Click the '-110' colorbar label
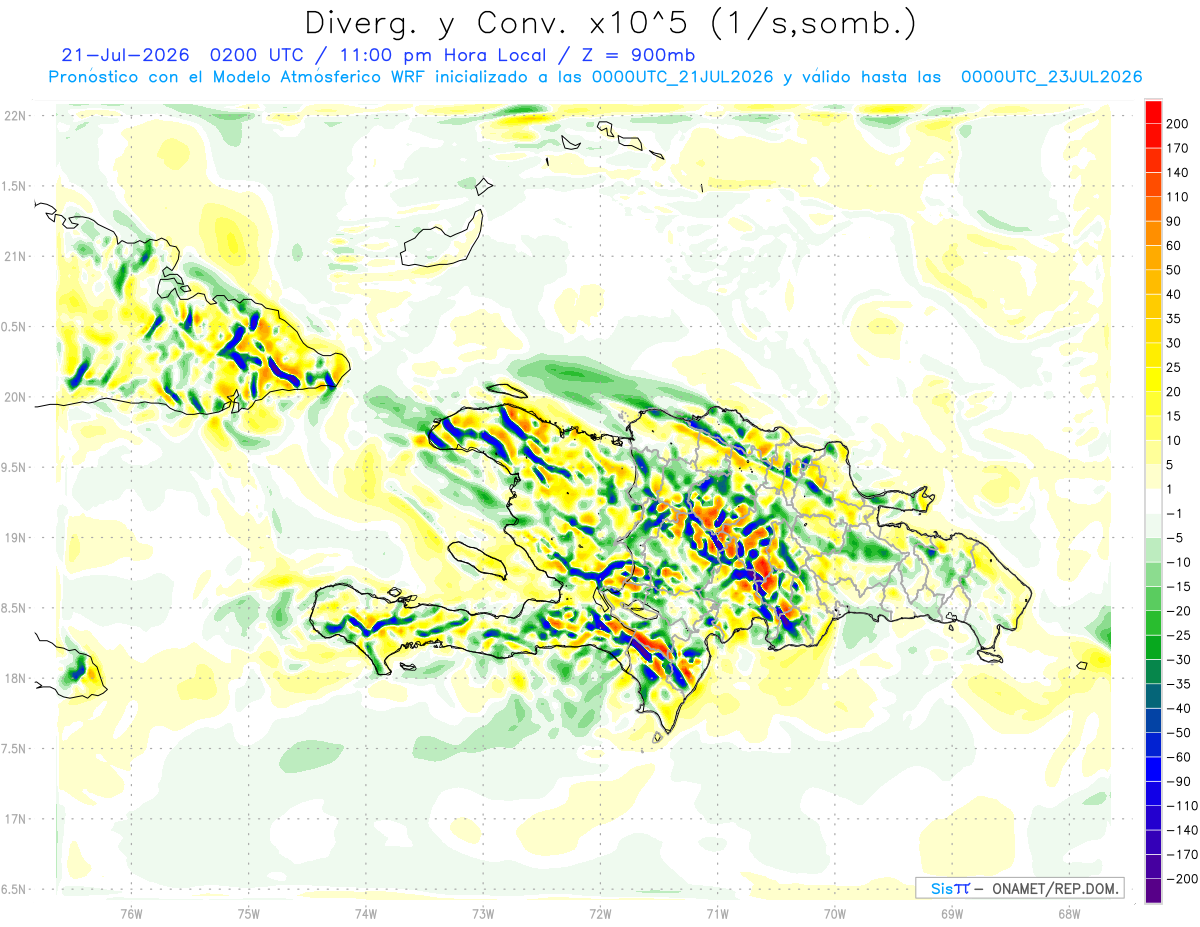 pyautogui.click(x=1183, y=805)
